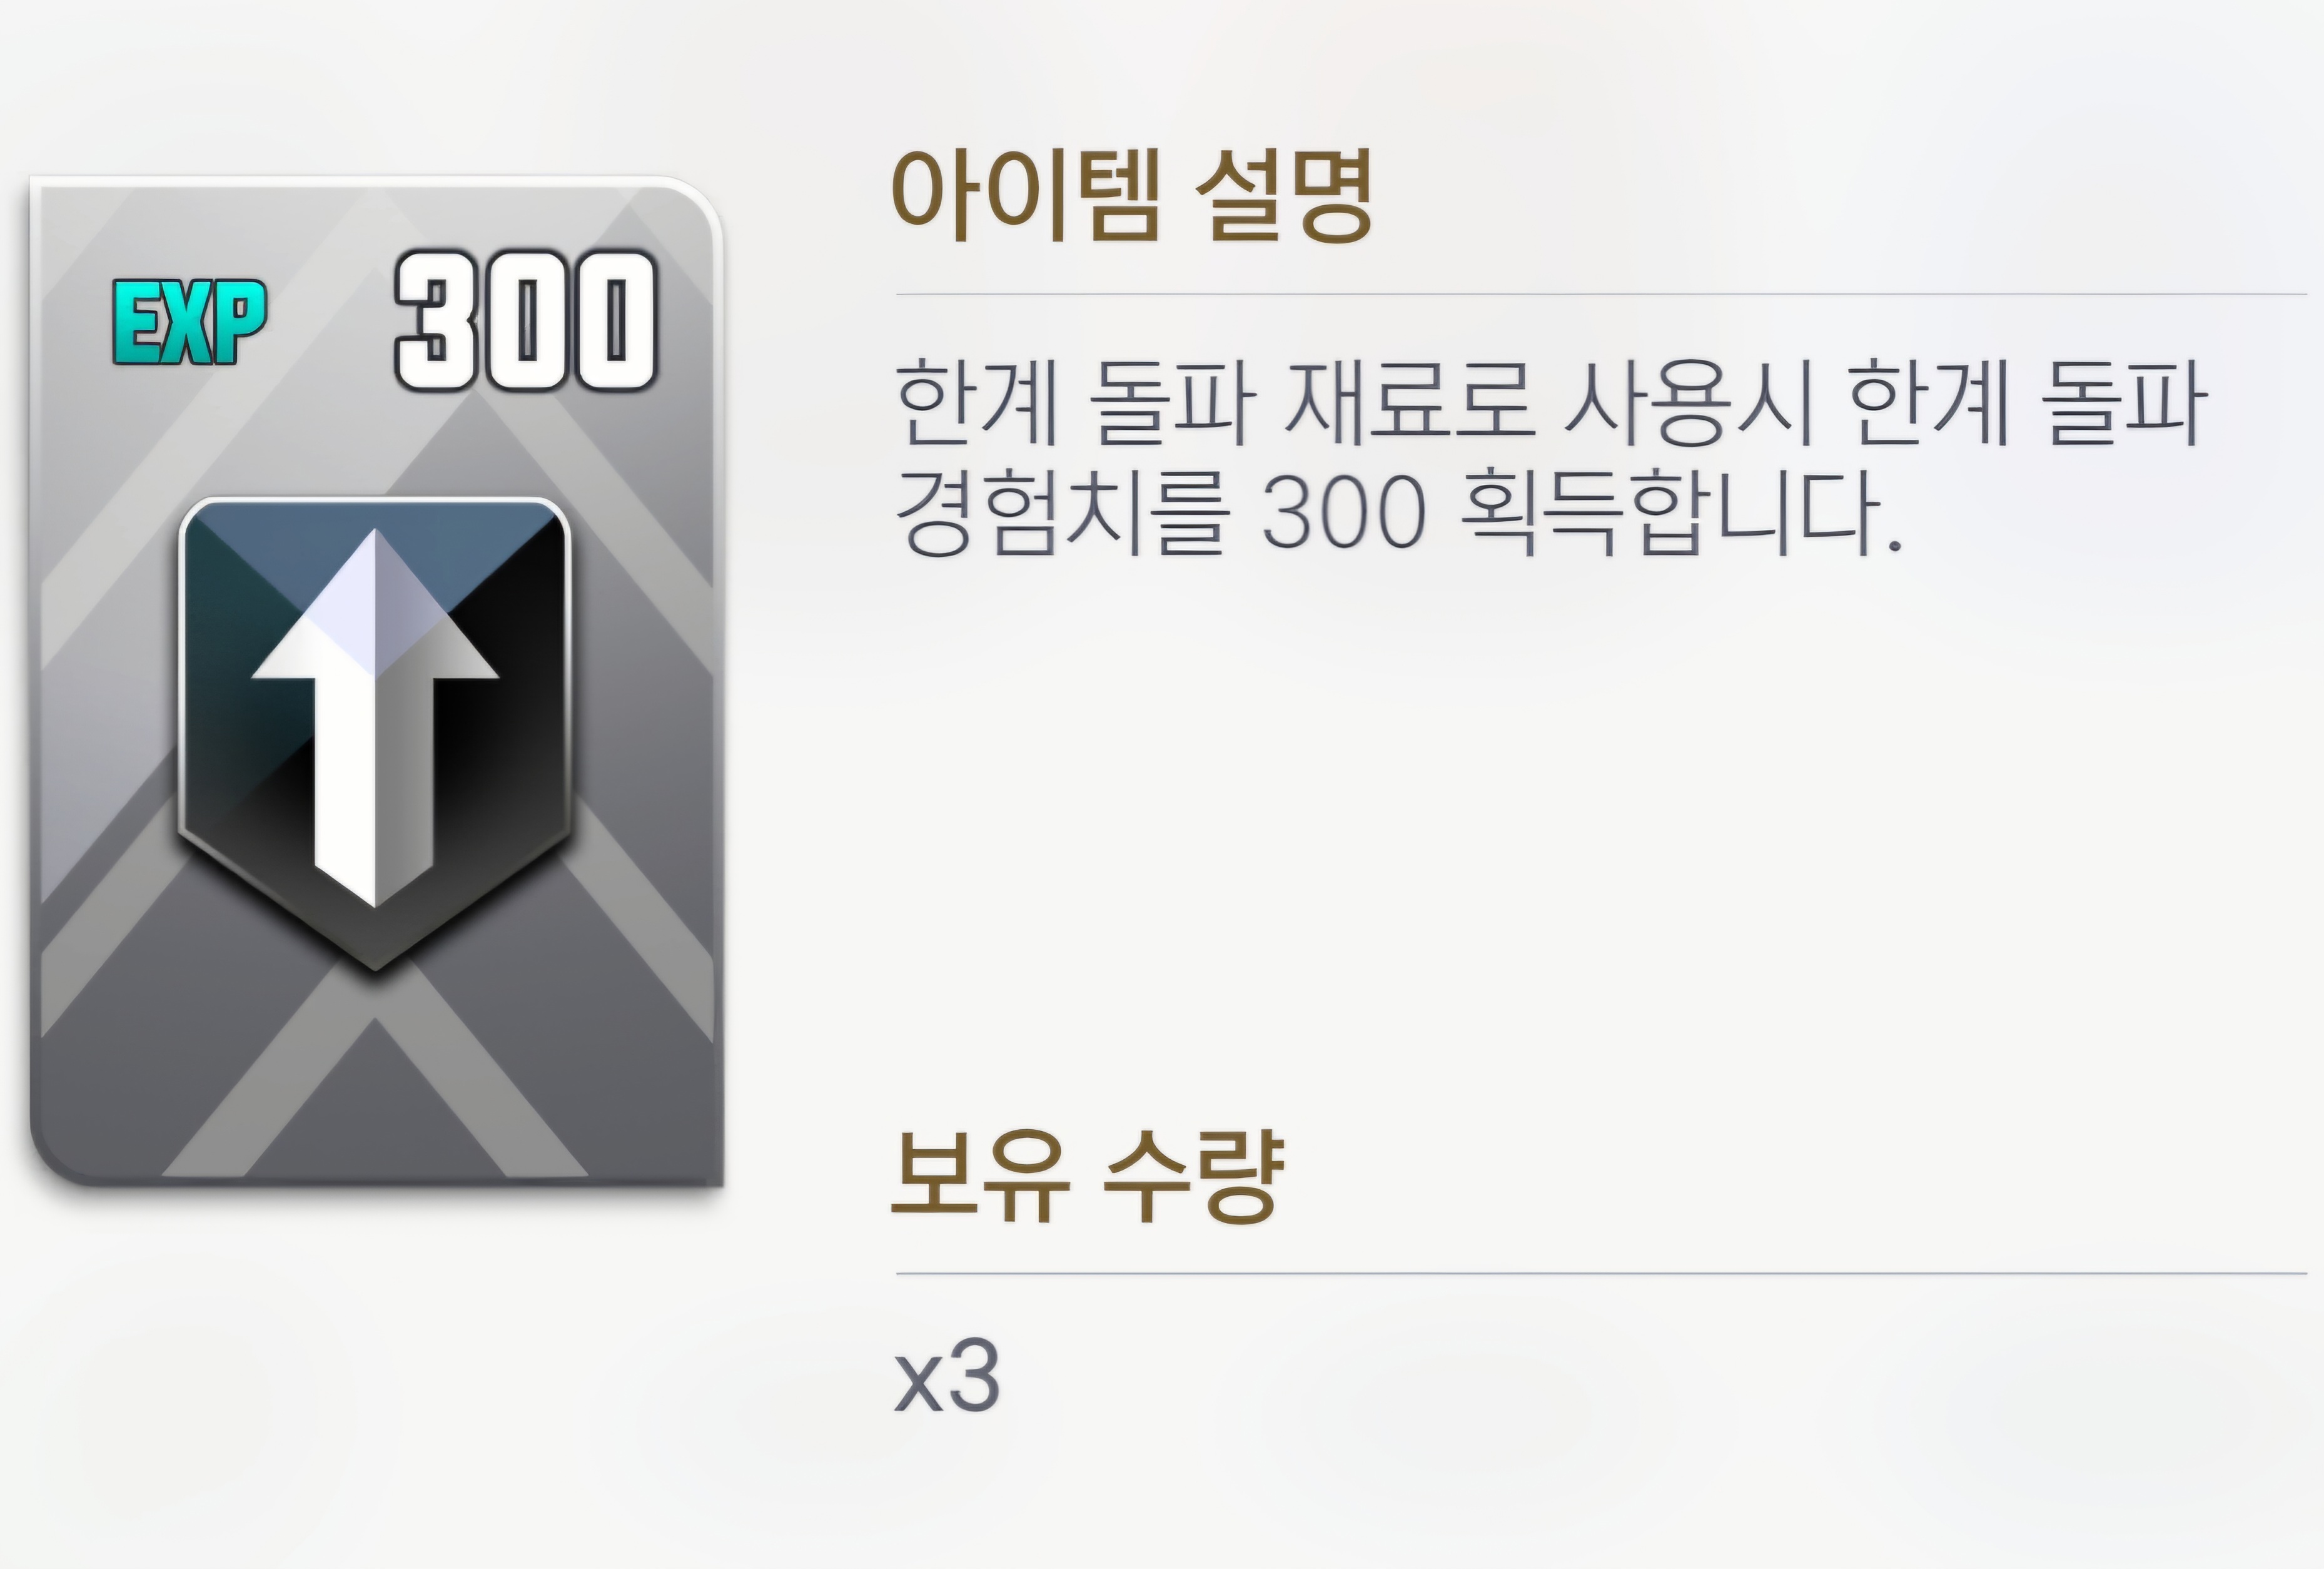Select the x3 owned quantity value

point(946,1376)
